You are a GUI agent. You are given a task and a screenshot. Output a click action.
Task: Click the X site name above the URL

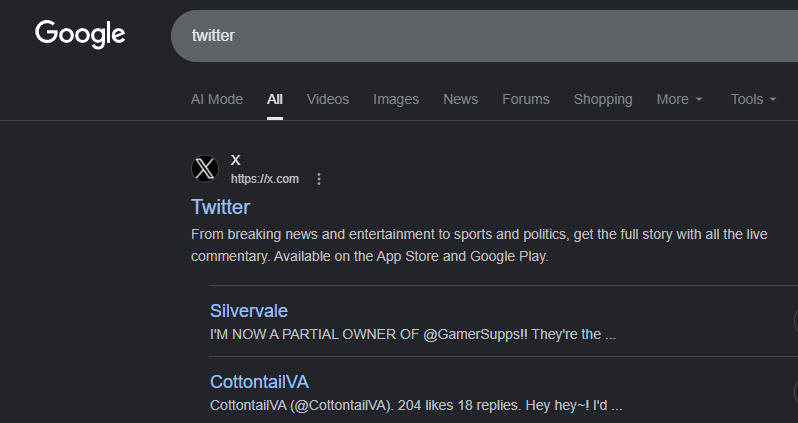coord(235,160)
